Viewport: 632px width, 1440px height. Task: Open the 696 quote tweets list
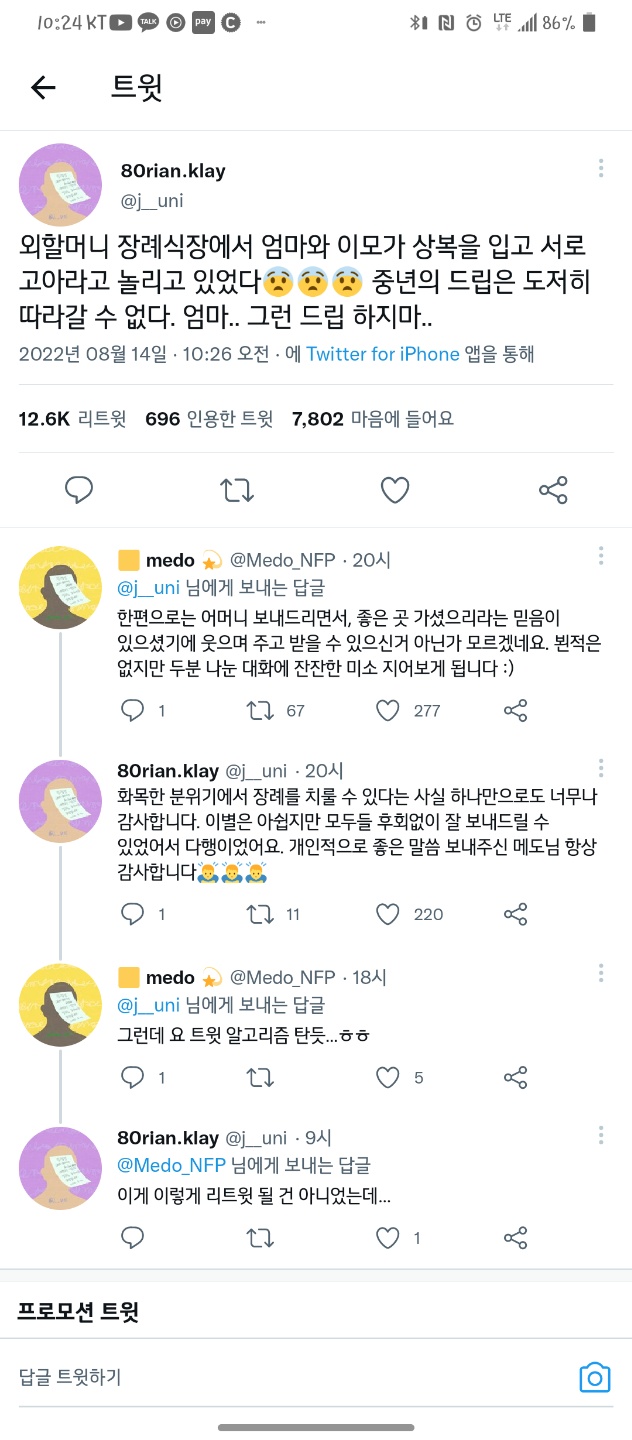[209, 419]
